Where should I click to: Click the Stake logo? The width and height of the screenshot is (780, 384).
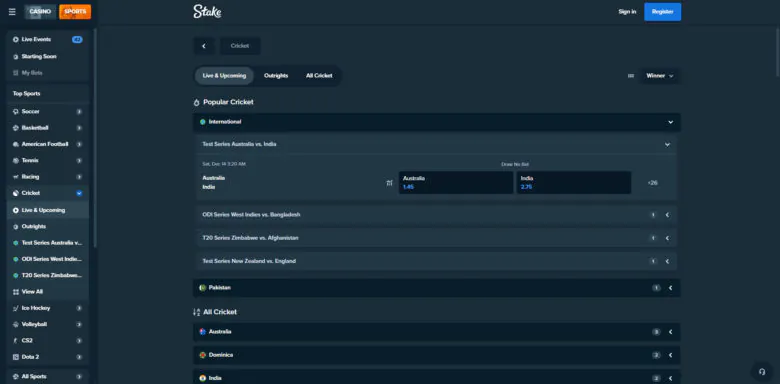[x=207, y=11]
